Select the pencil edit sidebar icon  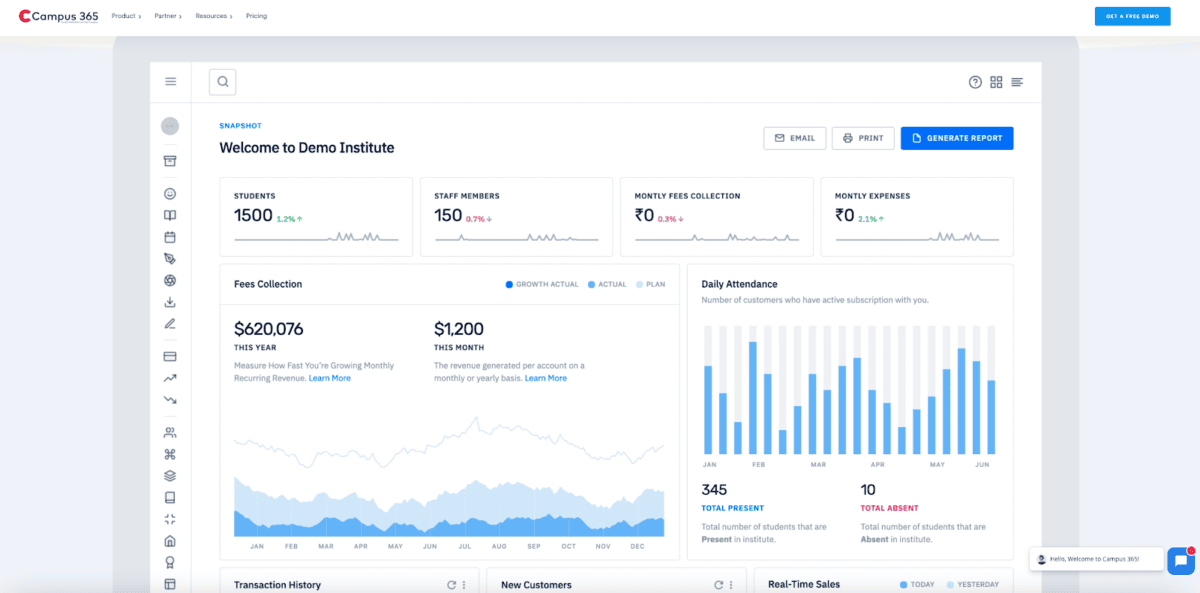(170, 324)
